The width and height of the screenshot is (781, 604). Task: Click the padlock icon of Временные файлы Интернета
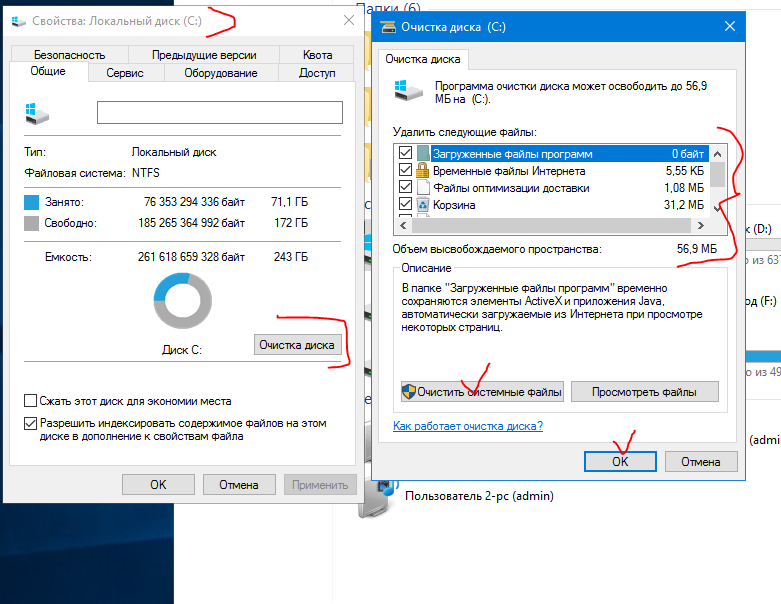pos(422,170)
